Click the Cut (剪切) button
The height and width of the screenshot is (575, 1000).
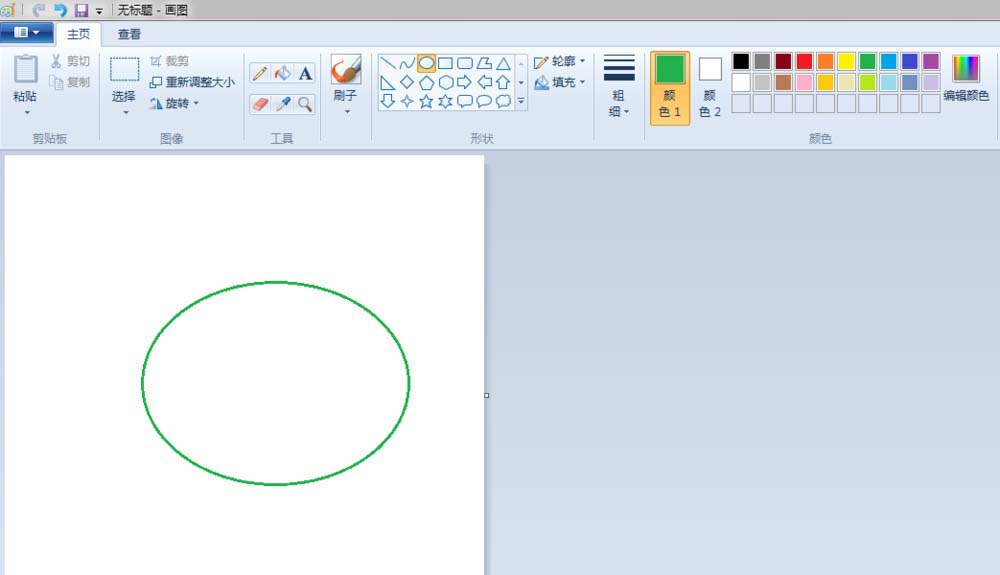click(x=70, y=61)
